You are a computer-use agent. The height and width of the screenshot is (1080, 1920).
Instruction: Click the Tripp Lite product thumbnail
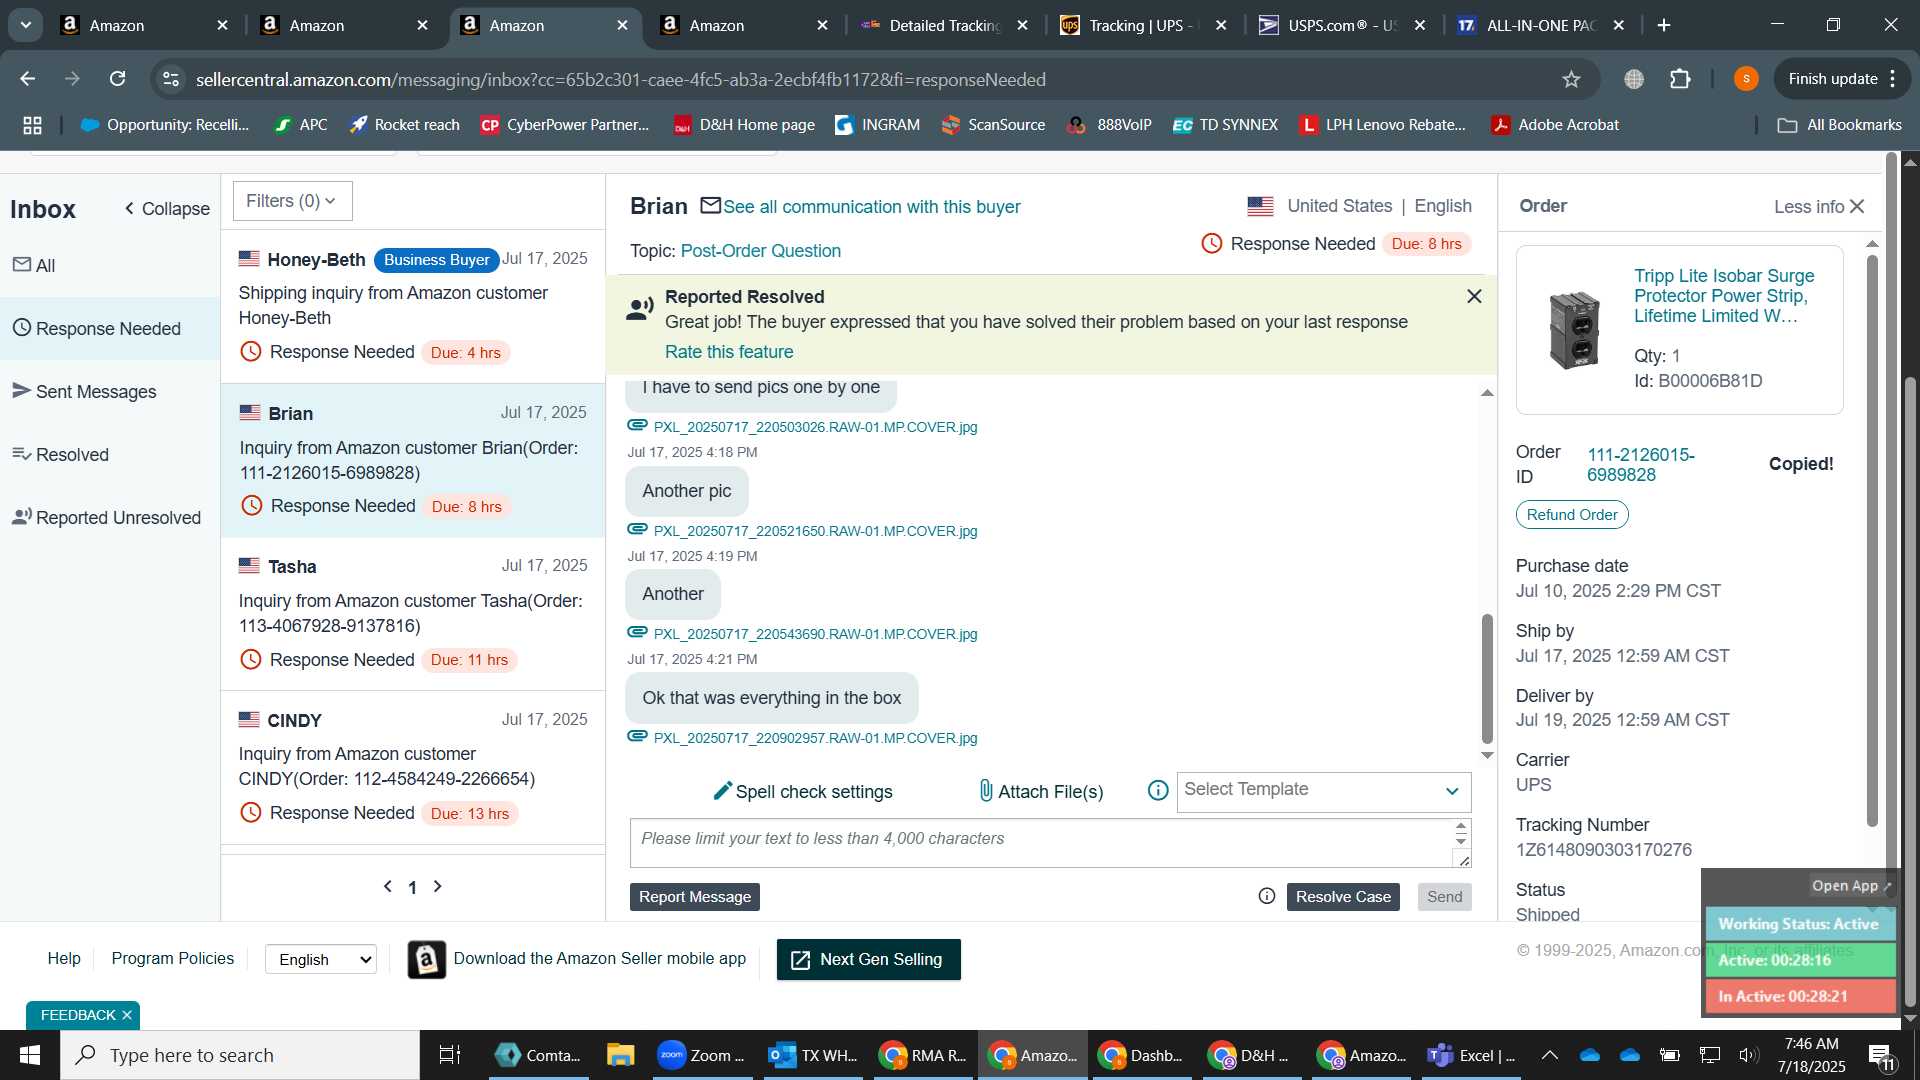click(1574, 330)
